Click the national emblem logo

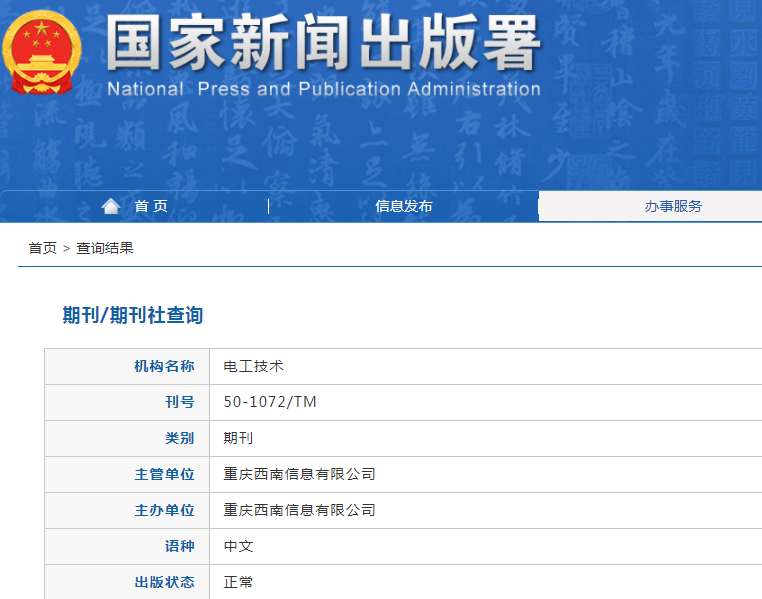click(x=42, y=52)
